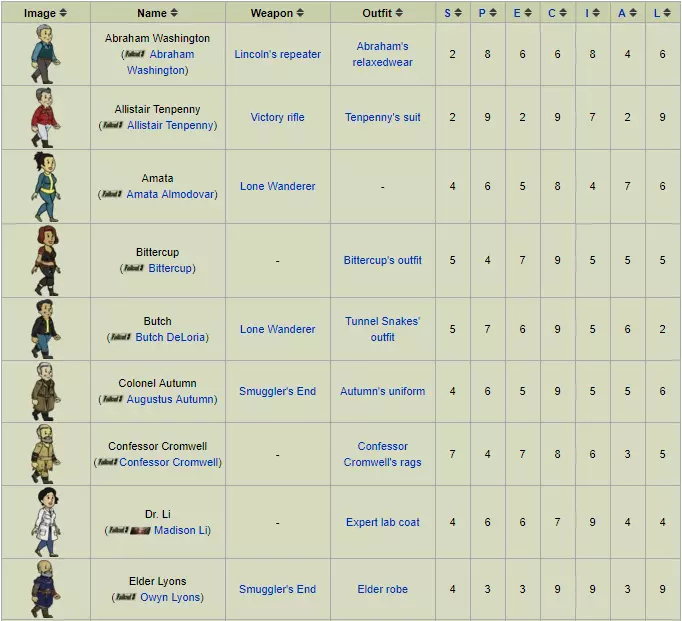Open the Confessor Cromwell's rags link
This screenshot has width=682, height=621.
pos(382,454)
